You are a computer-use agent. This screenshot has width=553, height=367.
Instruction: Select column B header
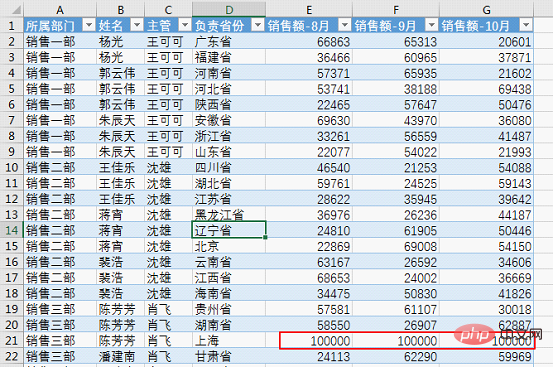pyautogui.click(x=120, y=10)
